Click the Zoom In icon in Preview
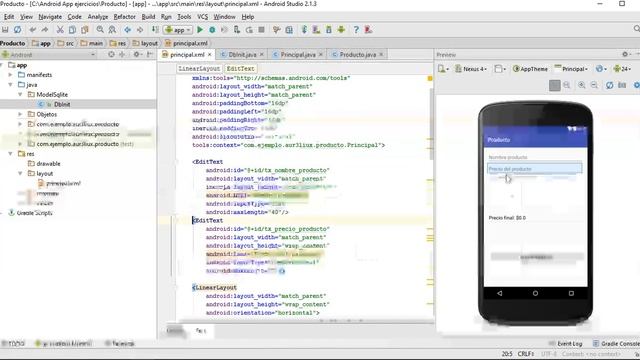 click(x=582, y=85)
